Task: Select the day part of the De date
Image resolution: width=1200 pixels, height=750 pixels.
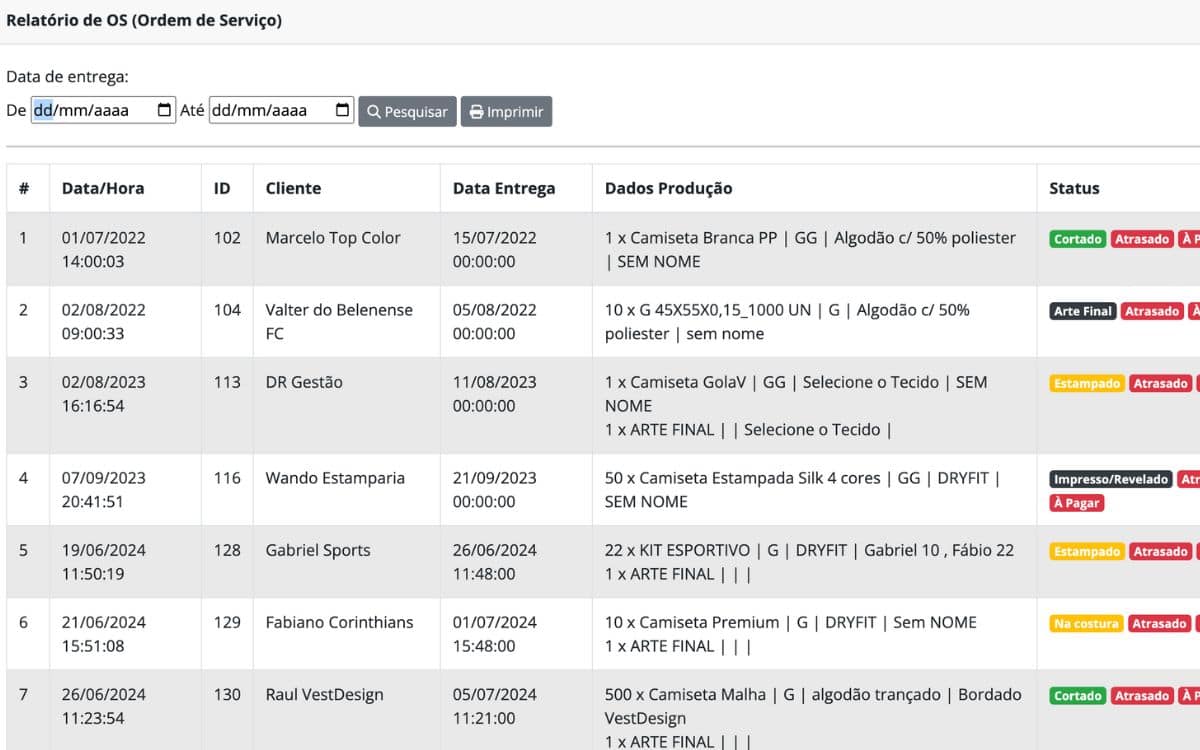Action: pos(43,111)
